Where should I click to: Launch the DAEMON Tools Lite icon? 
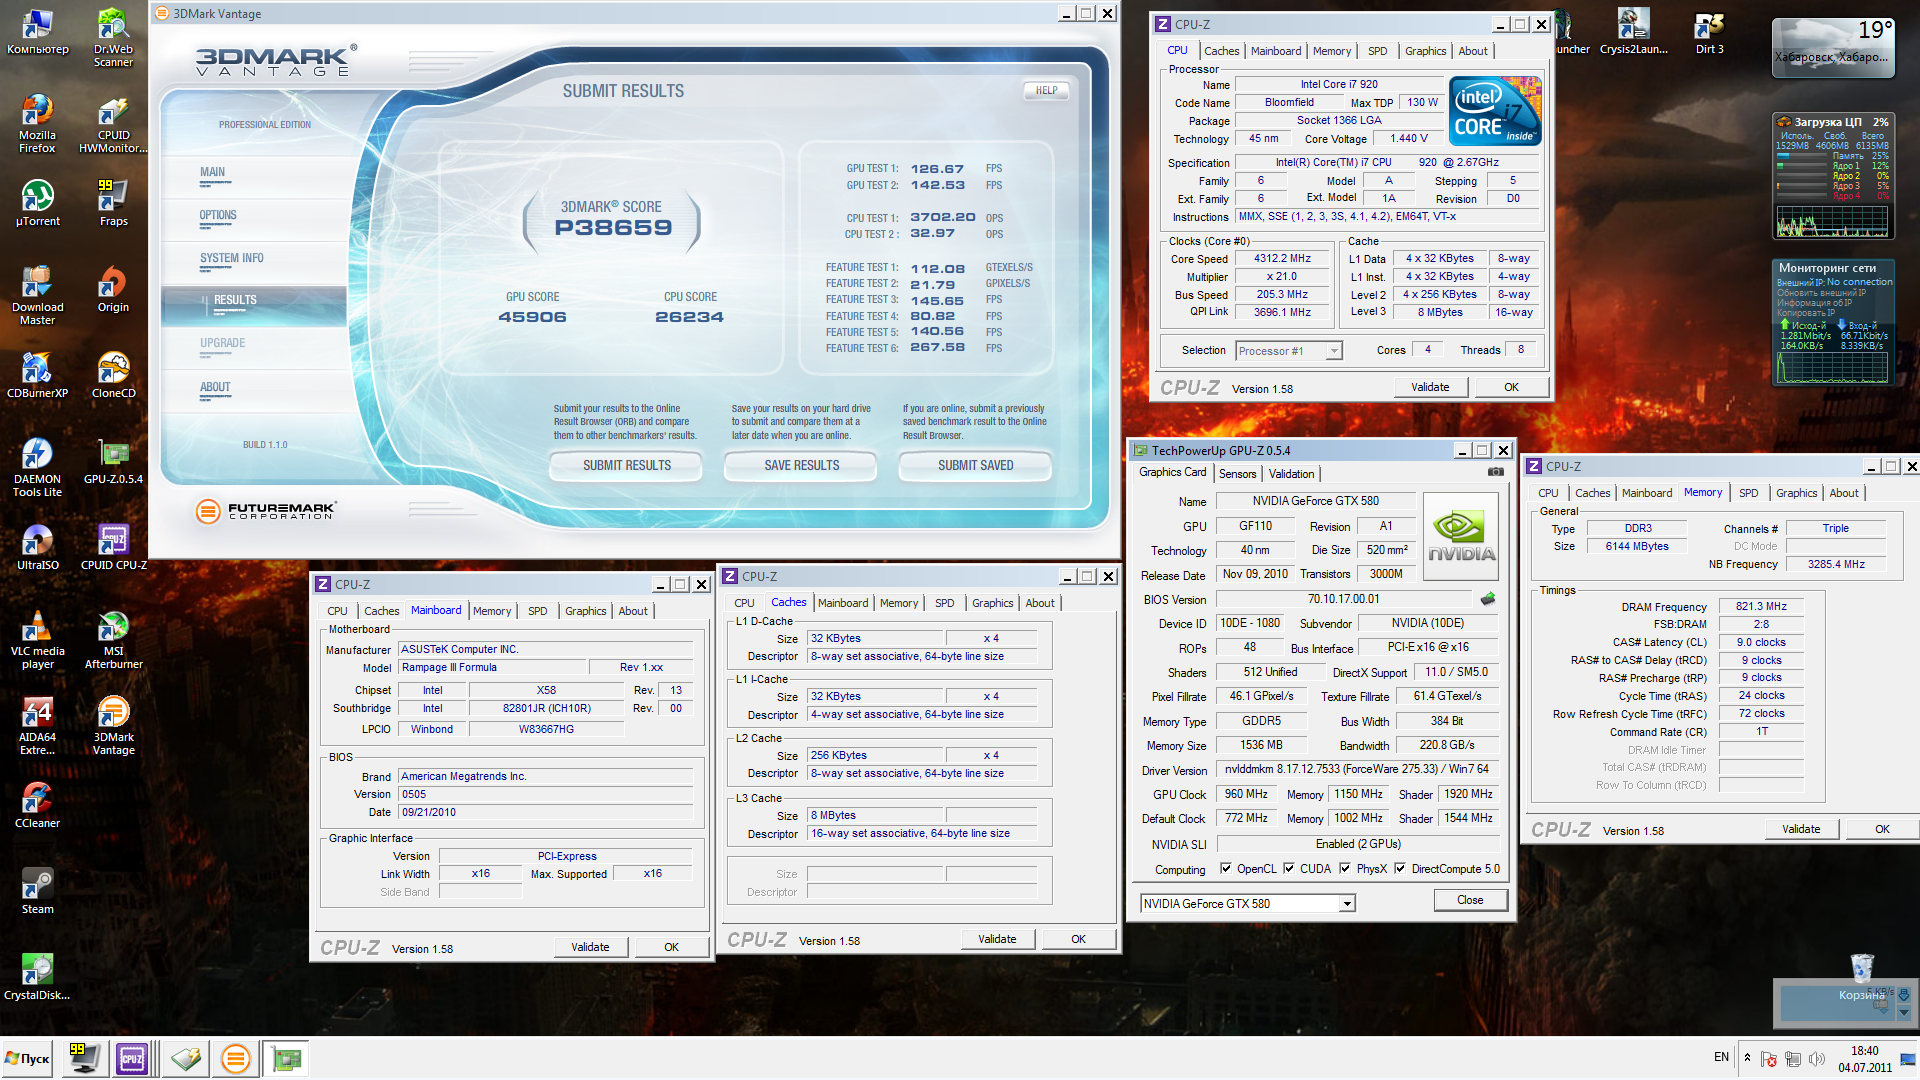click(37, 467)
